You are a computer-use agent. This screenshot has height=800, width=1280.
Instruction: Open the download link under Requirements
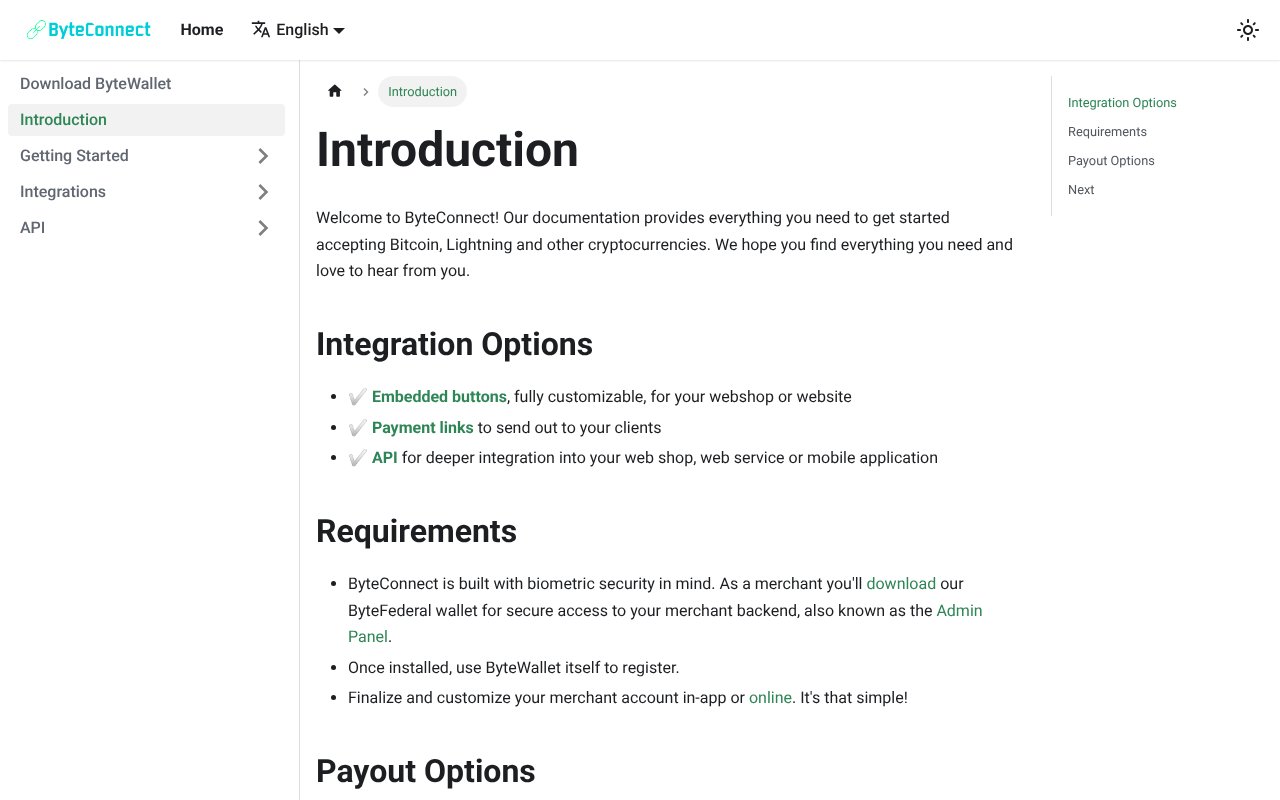(900, 583)
